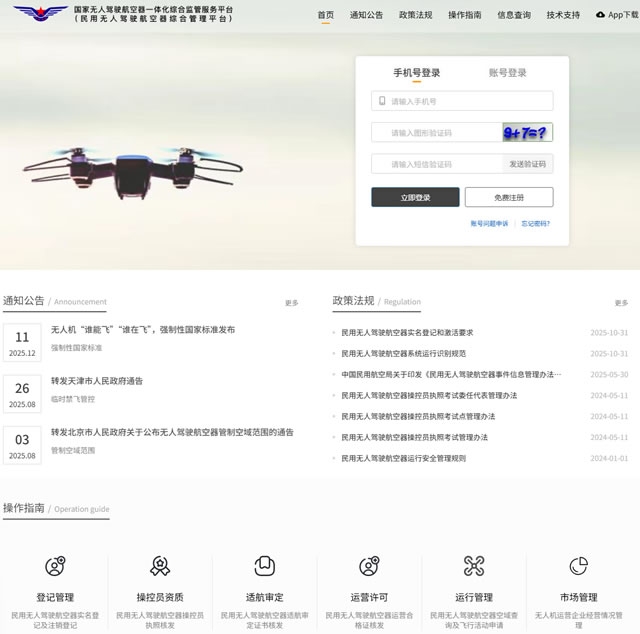Open regulation 民用无人驾驶航空器操控员执照考试管理办法
This screenshot has width=640, height=634.
click(x=414, y=437)
